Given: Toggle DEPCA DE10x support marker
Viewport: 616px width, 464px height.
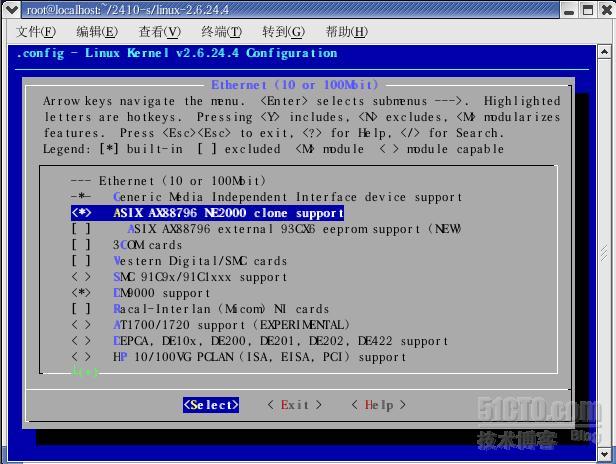Looking at the screenshot, I should [x=81, y=341].
